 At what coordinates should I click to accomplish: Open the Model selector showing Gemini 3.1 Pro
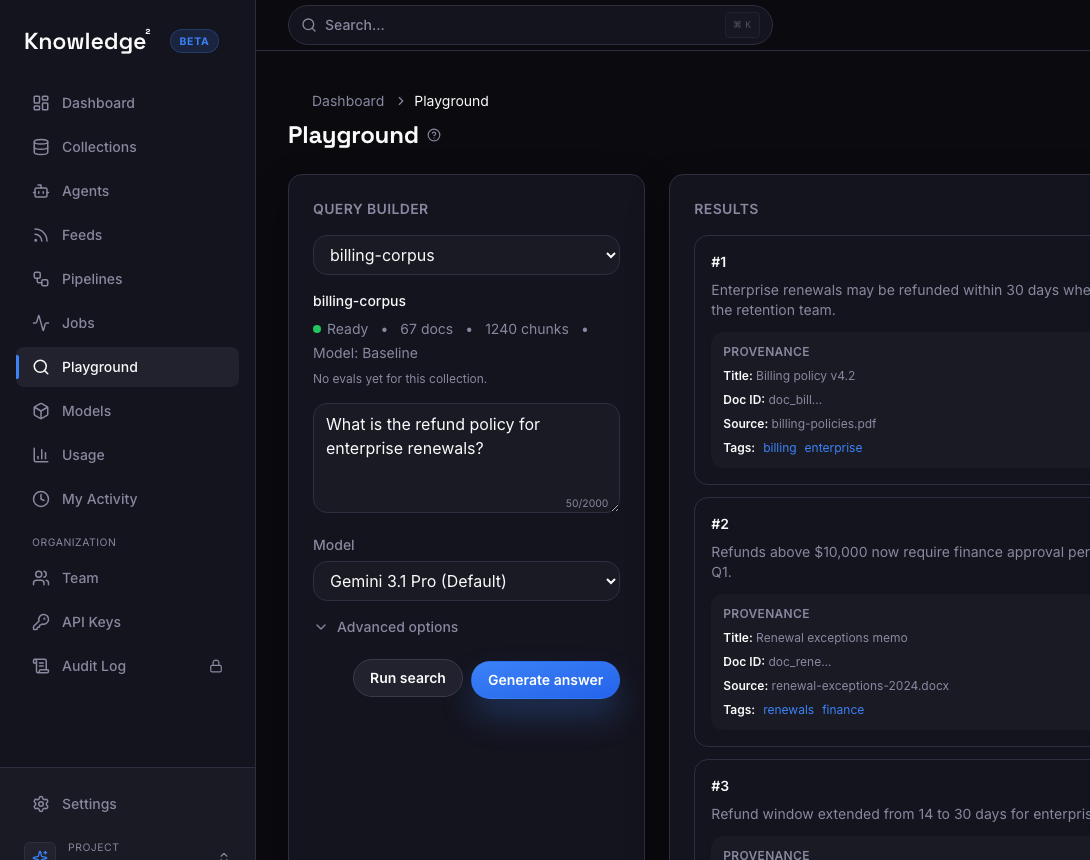(466, 581)
